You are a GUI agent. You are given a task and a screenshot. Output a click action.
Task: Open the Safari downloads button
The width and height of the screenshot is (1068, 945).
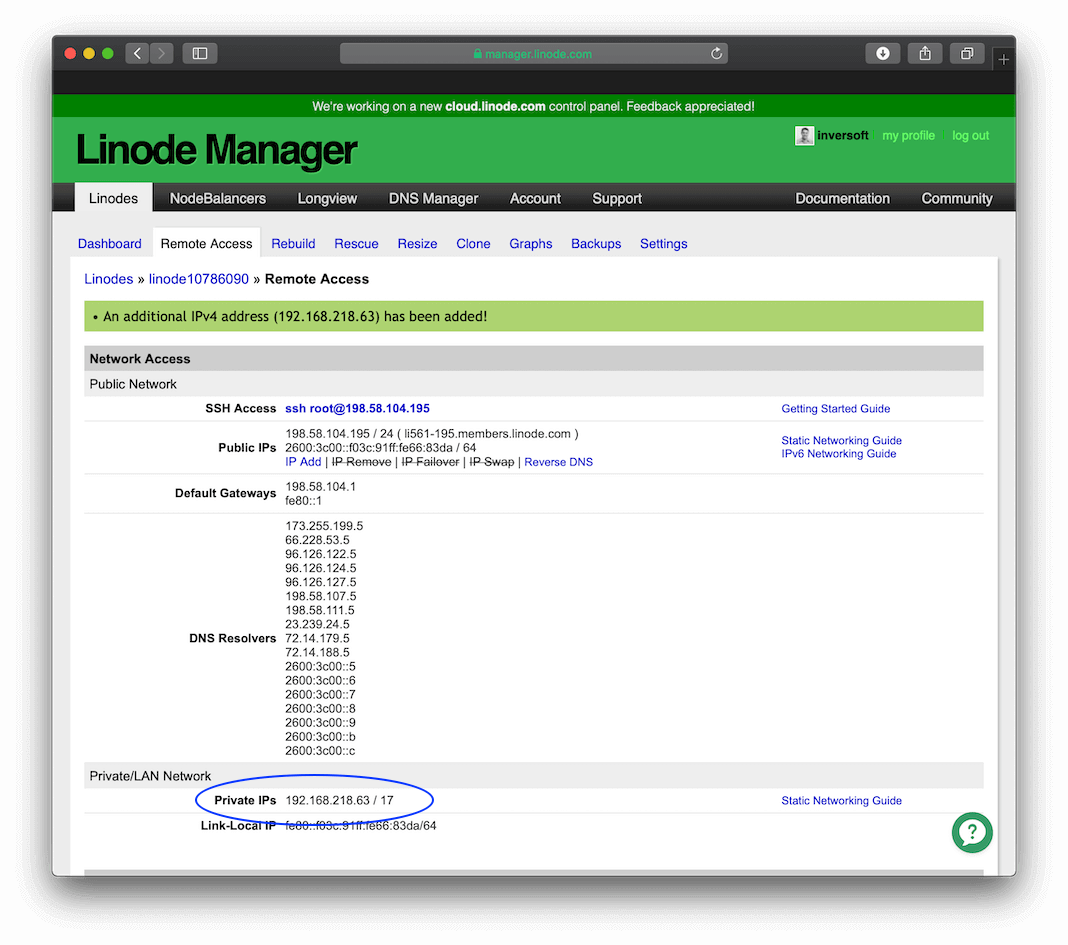pos(883,53)
